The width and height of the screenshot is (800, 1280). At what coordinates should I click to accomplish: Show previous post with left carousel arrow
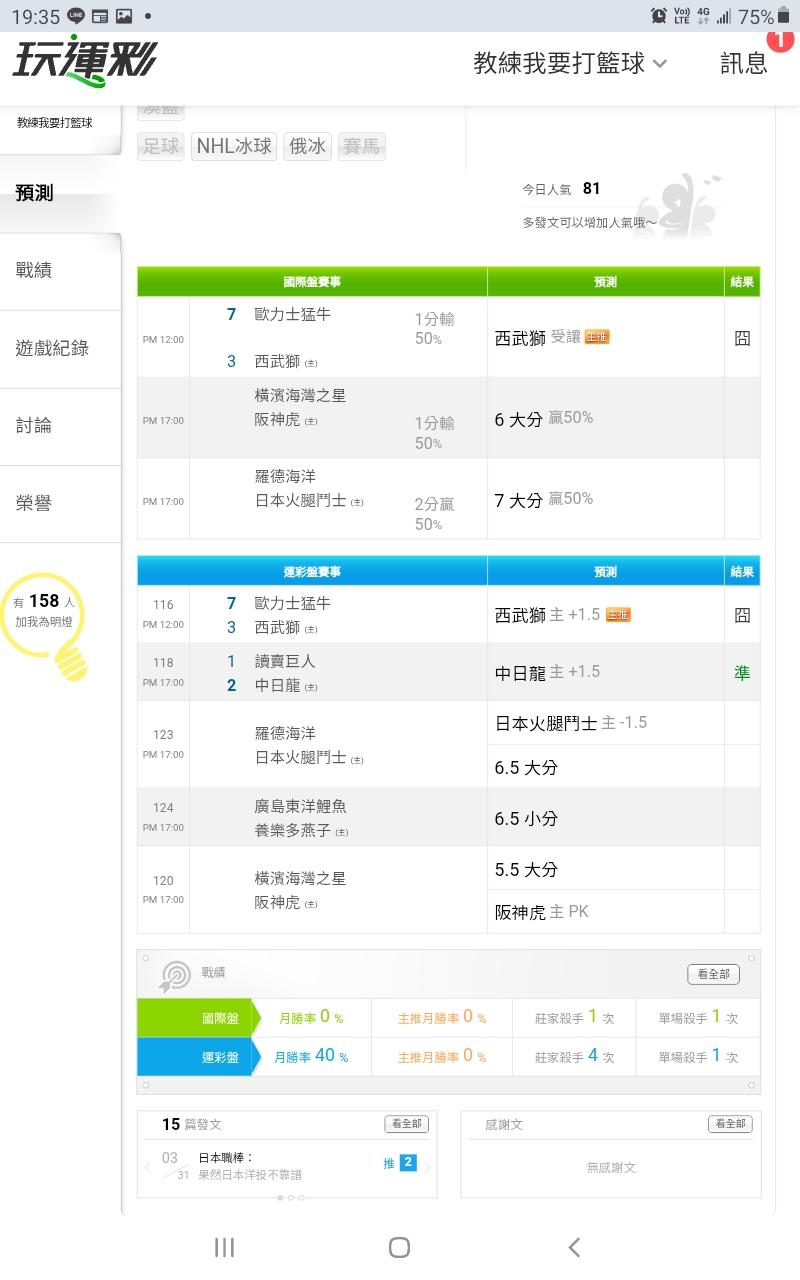pos(148,1166)
